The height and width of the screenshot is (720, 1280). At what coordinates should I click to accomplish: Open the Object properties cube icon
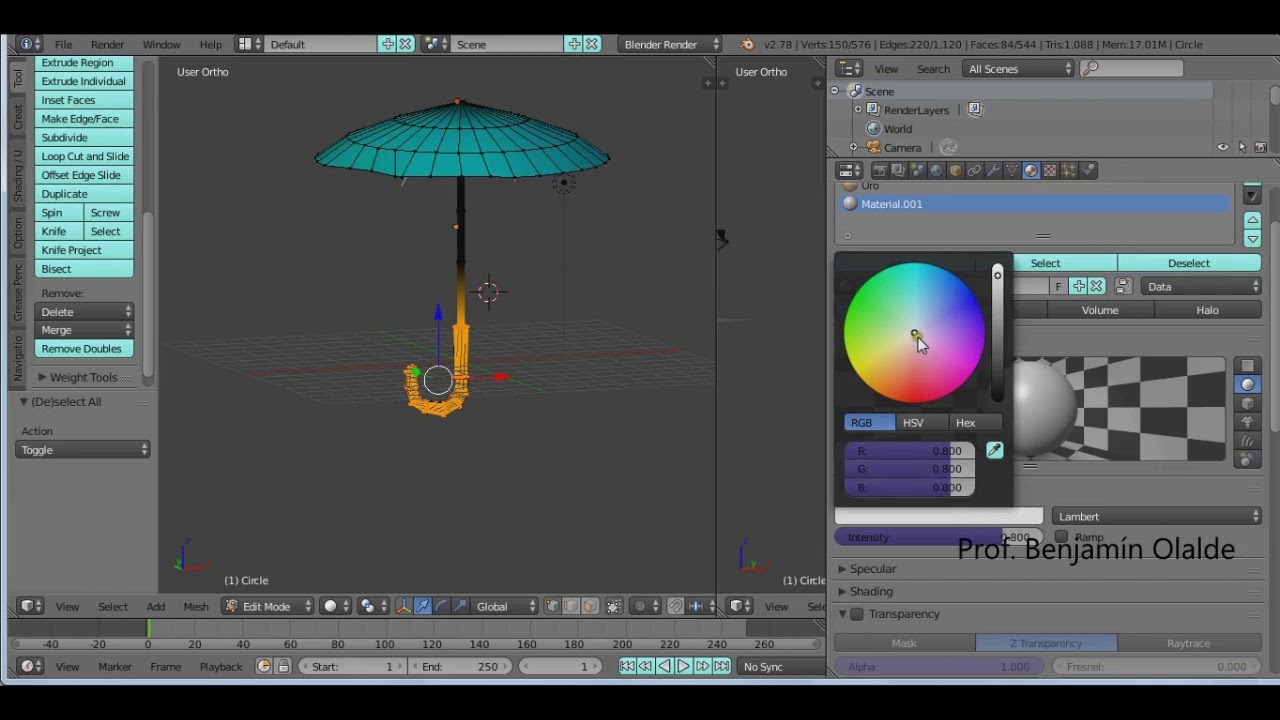(955, 171)
